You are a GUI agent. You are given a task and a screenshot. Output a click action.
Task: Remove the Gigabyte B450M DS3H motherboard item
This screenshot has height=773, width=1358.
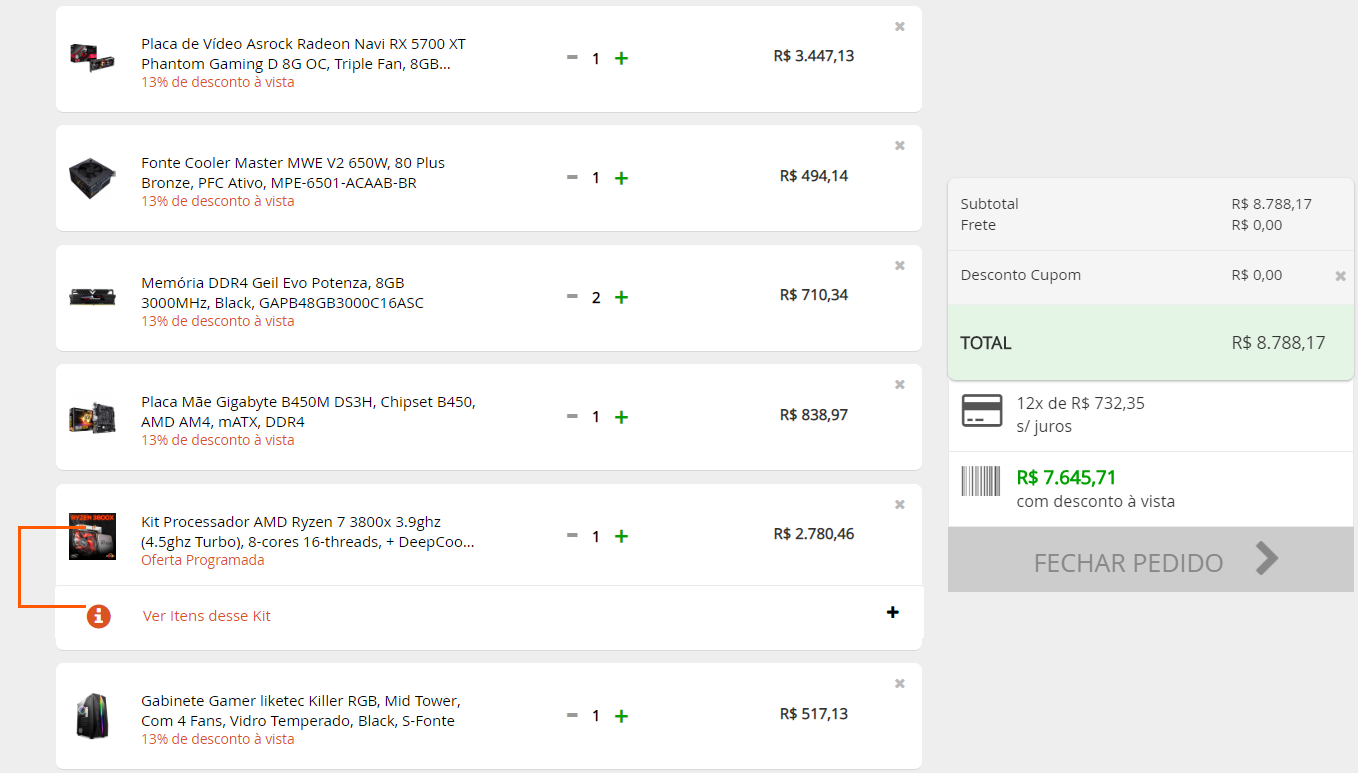click(900, 384)
